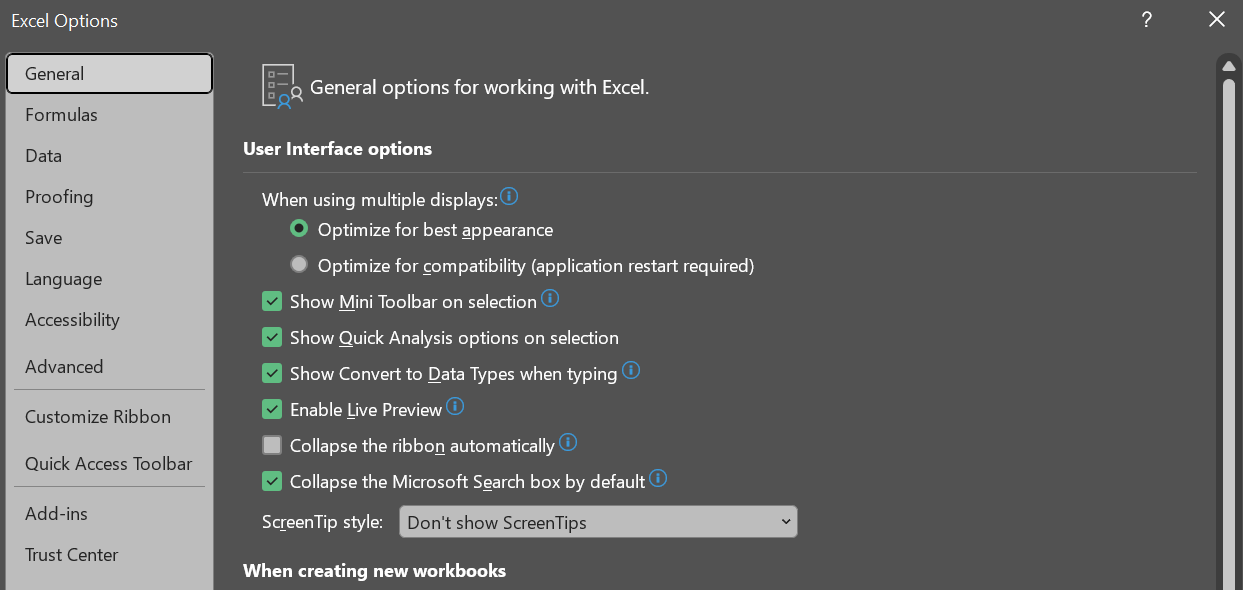Image resolution: width=1243 pixels, height=590 pixels.
Task: Click info icon next to Convert to Data Types
Action: click(x=631, y=370)
